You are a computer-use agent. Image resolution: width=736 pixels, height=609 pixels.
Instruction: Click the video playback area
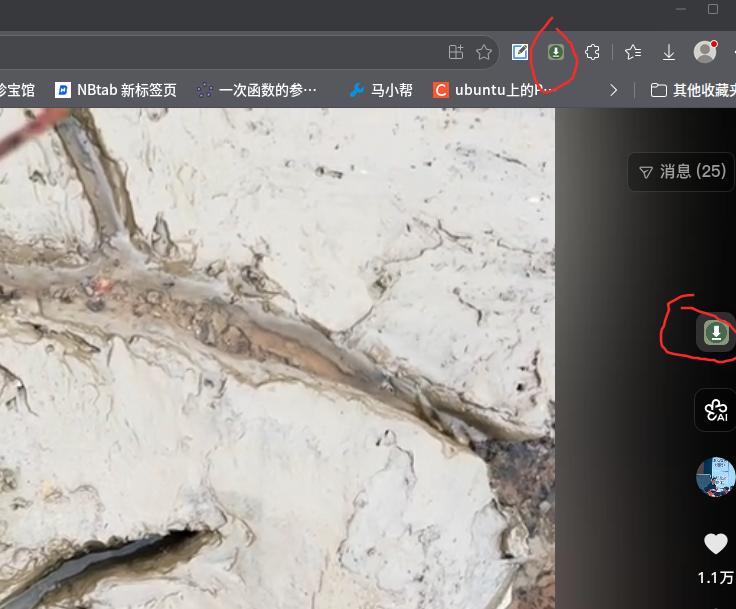(x=277, y=359)
